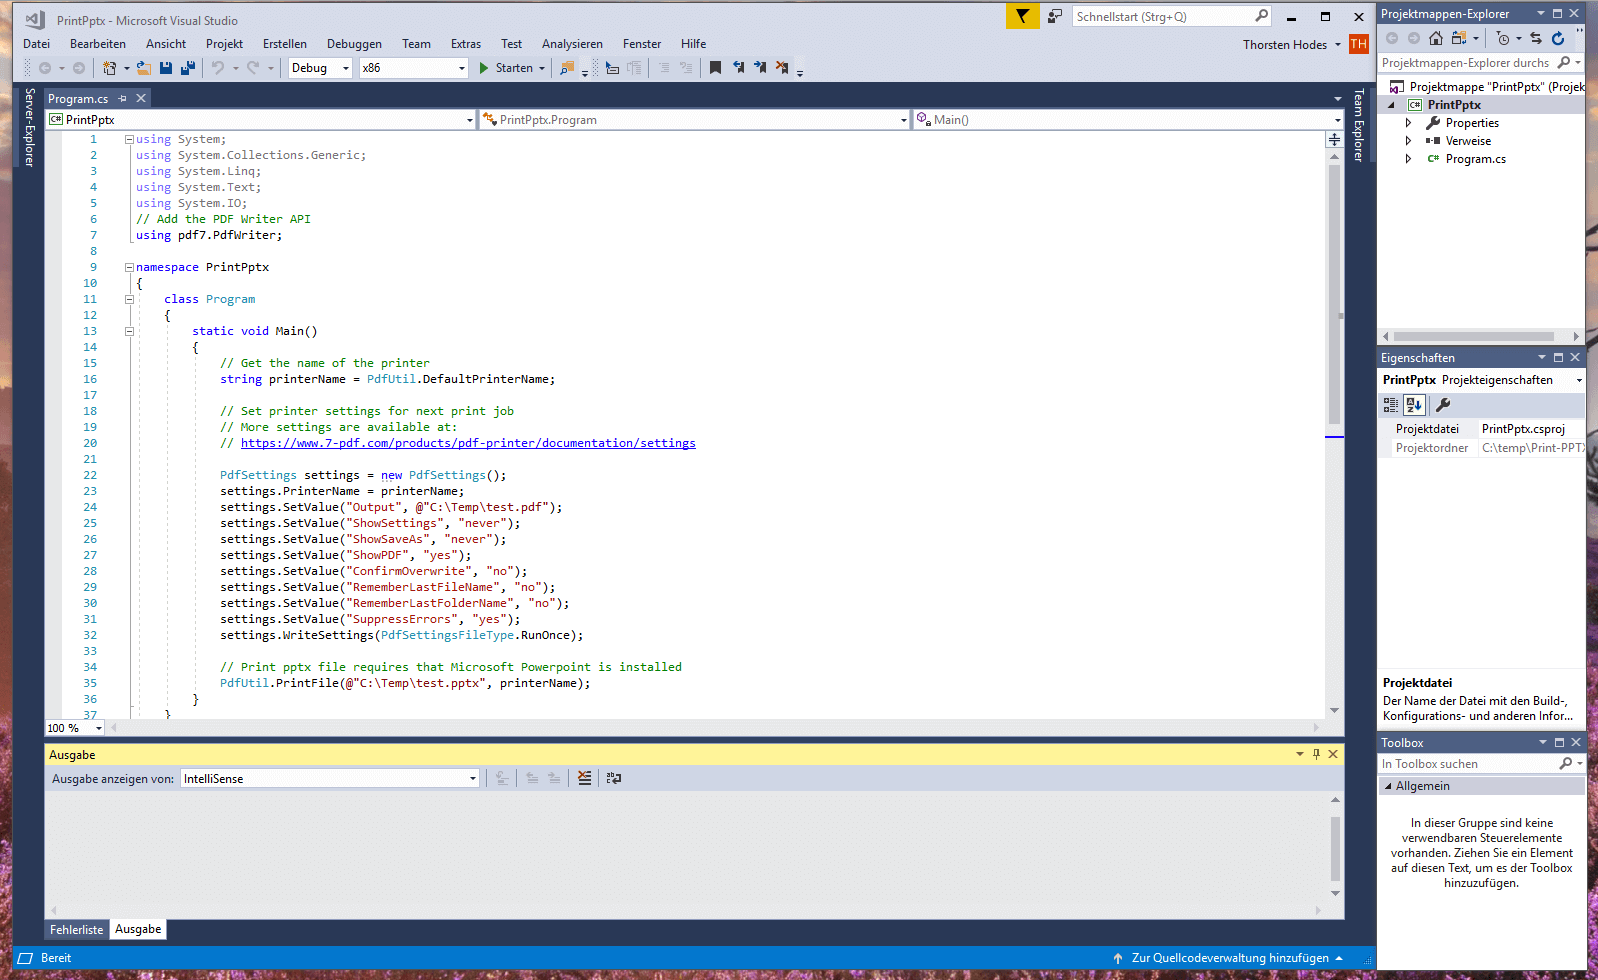Viewport: 1598px width, 980px height.
Task: Go to the next bookmark icon
Action: point(760,68)
